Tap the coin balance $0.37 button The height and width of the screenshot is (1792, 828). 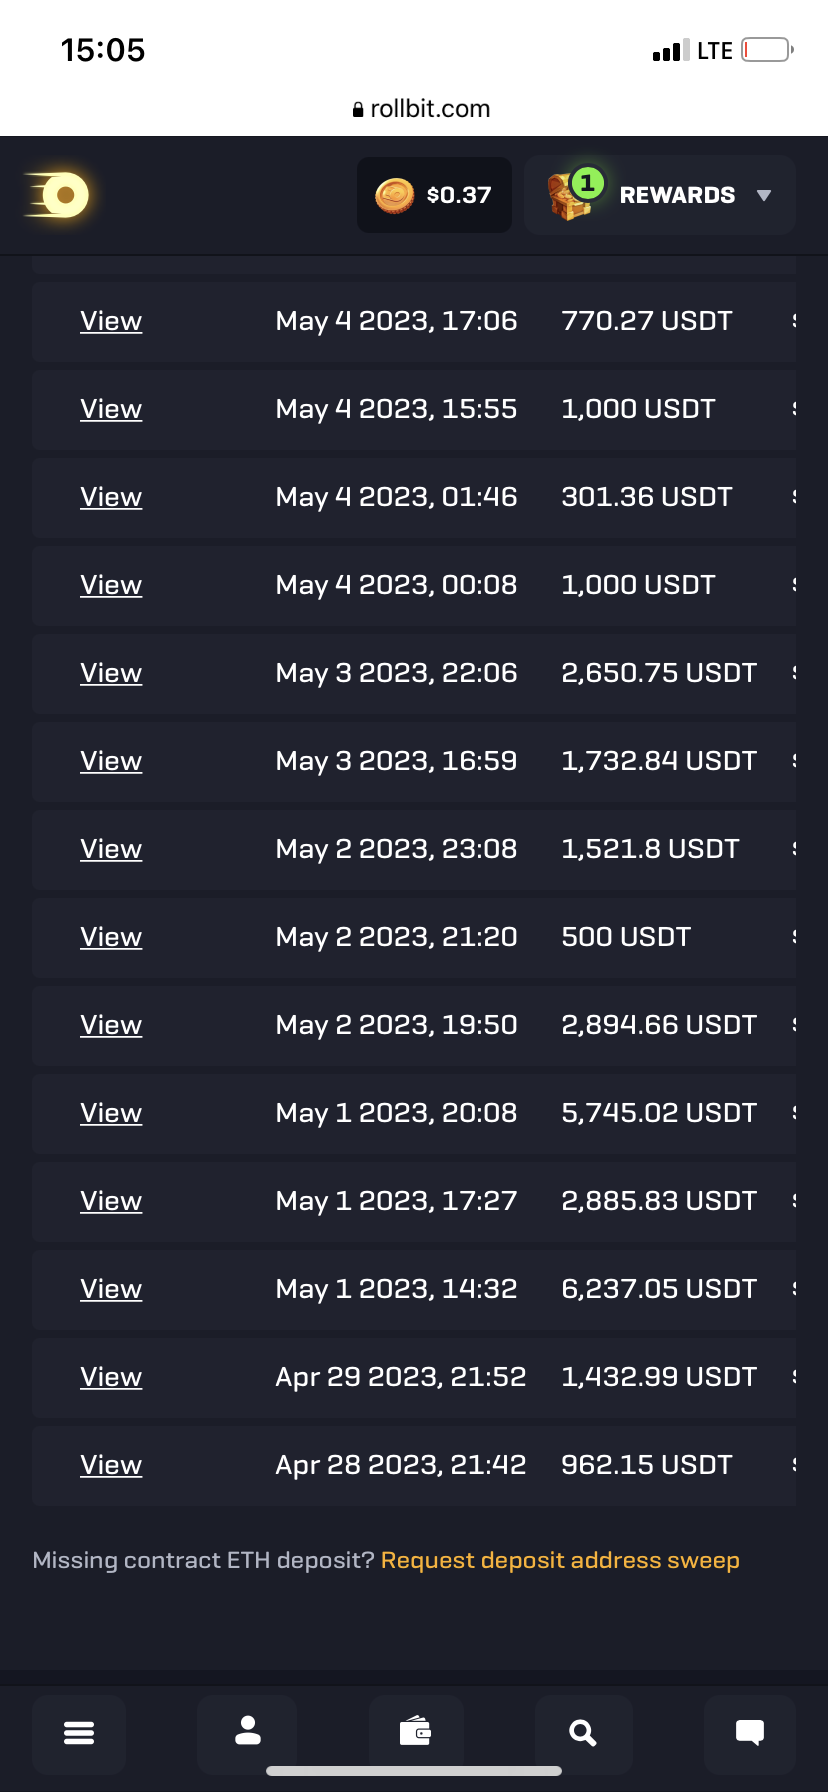434,195
